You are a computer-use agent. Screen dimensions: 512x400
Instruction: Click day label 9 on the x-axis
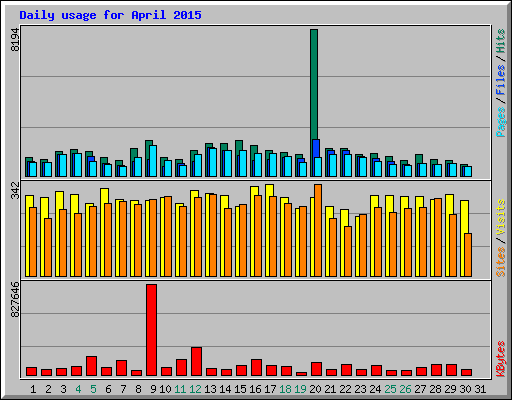(x=153, y=389)
